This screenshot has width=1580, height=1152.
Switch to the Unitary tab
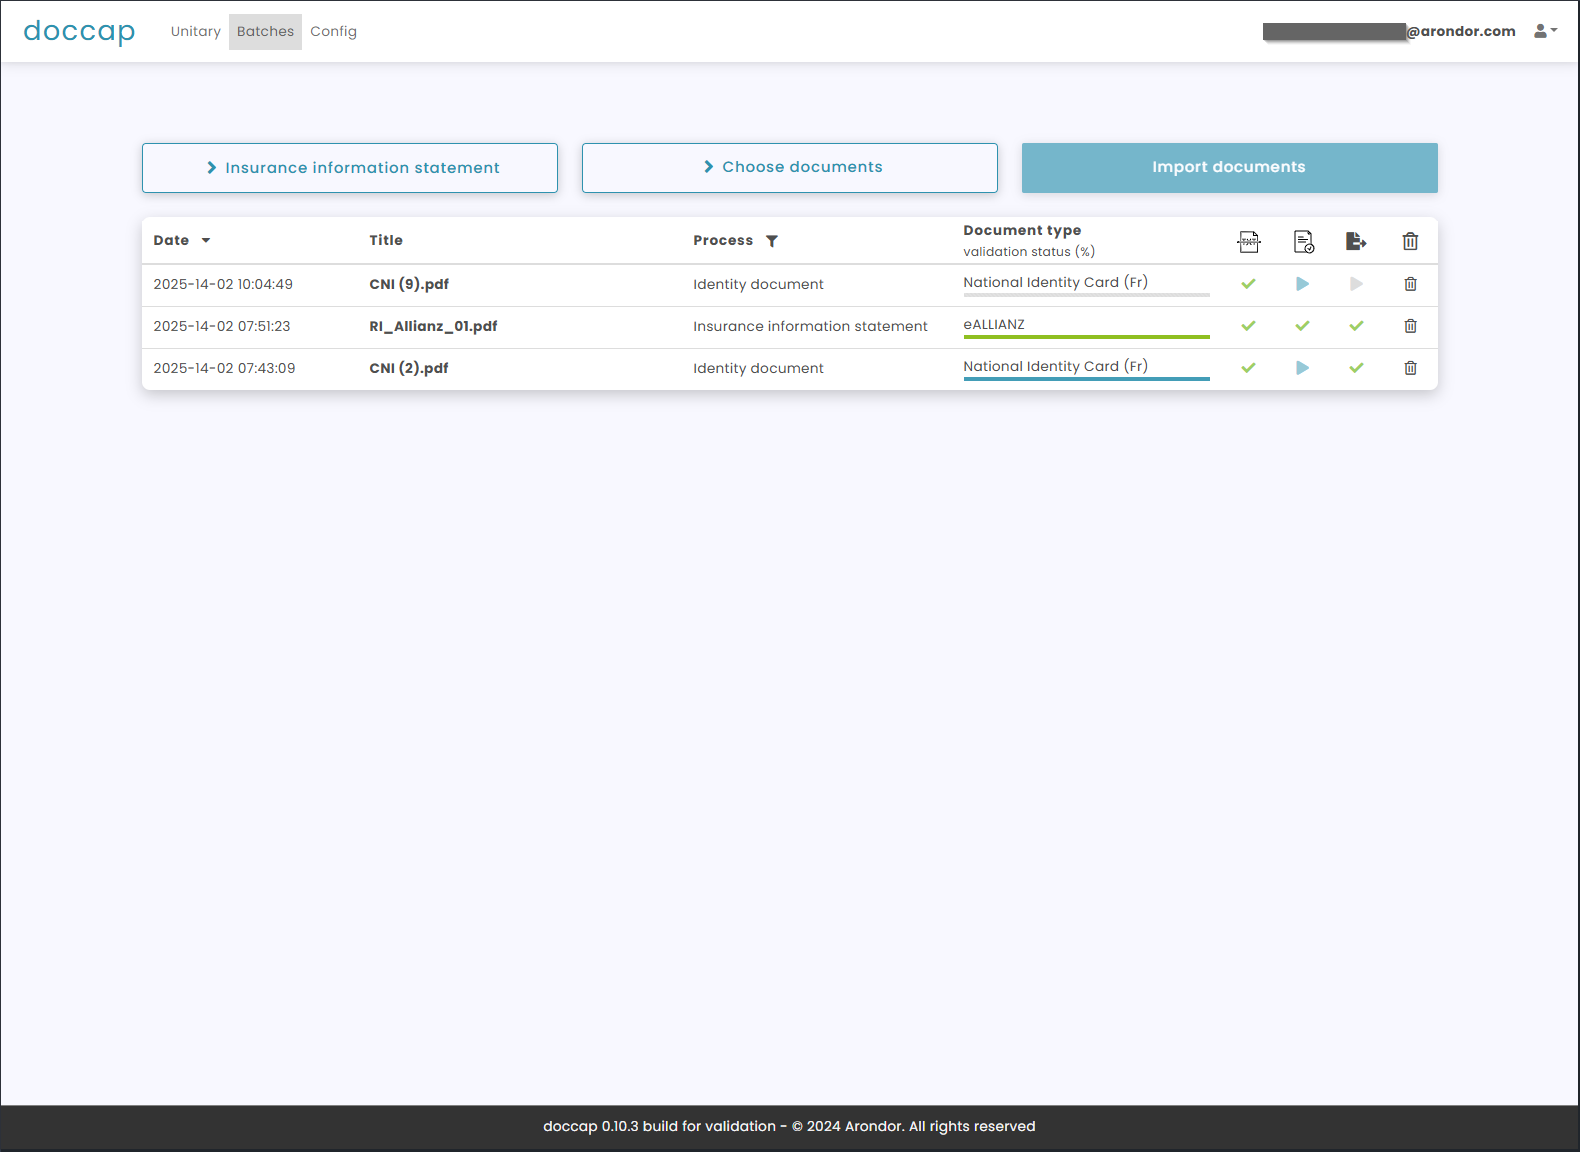[x=195, y=32]
